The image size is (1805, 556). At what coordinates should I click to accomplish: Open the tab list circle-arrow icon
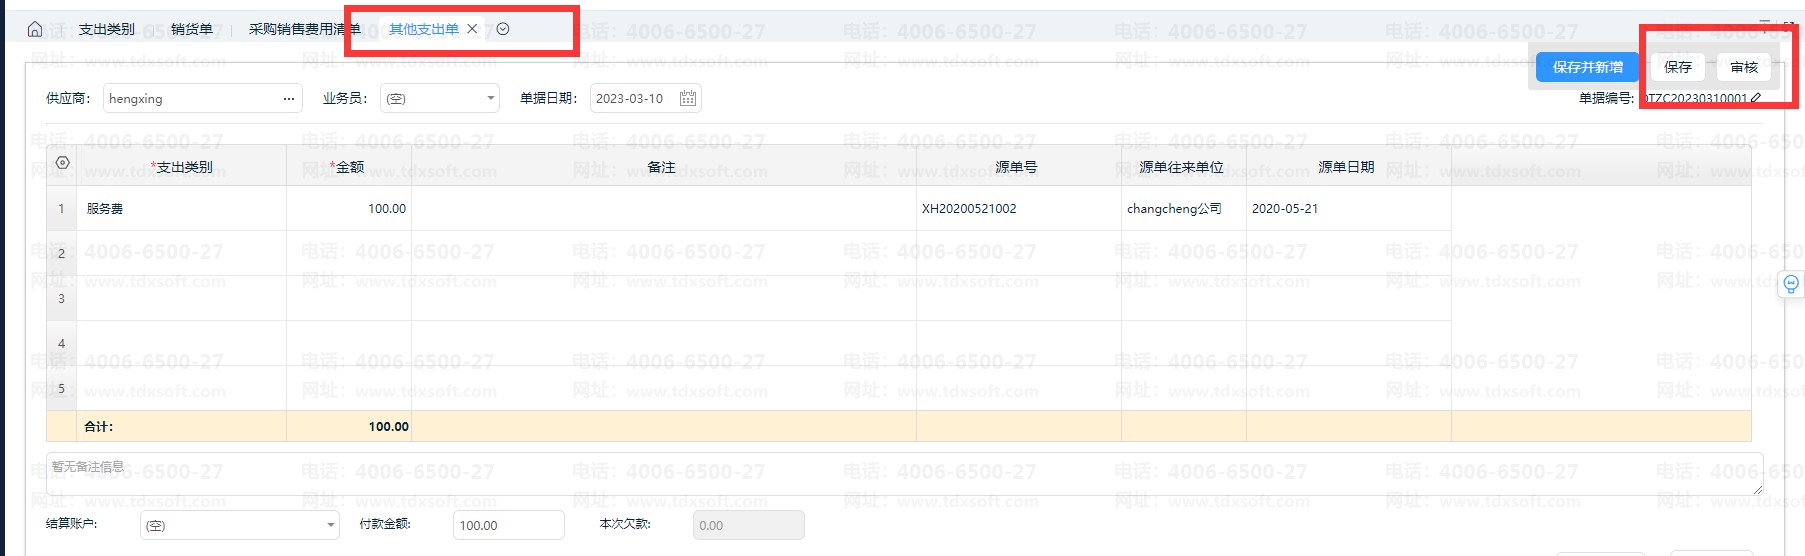503,29
